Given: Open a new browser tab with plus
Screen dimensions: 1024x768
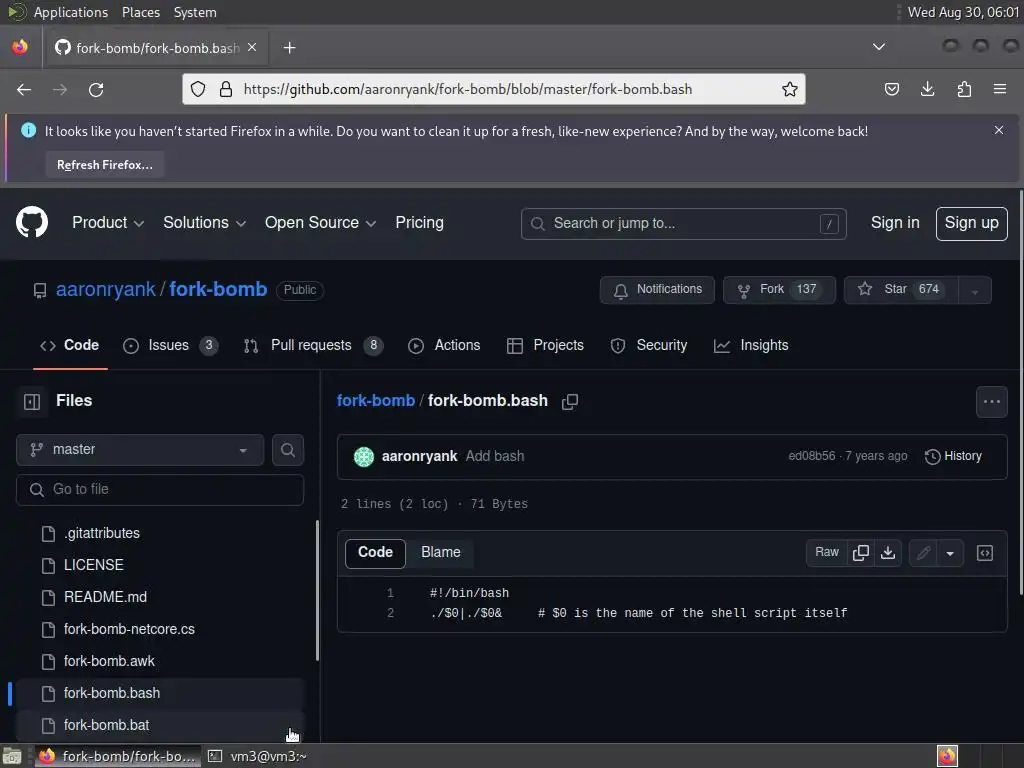Looking at the screenshot, I should pyautogui.click(x=289, y=48).
